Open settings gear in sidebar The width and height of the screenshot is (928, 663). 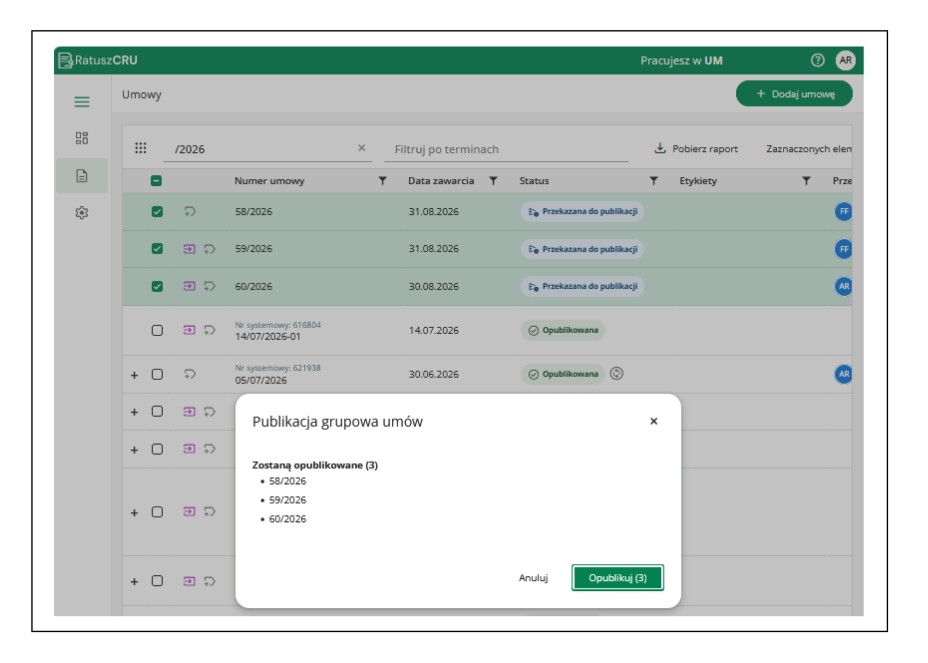tap(82, 213)
